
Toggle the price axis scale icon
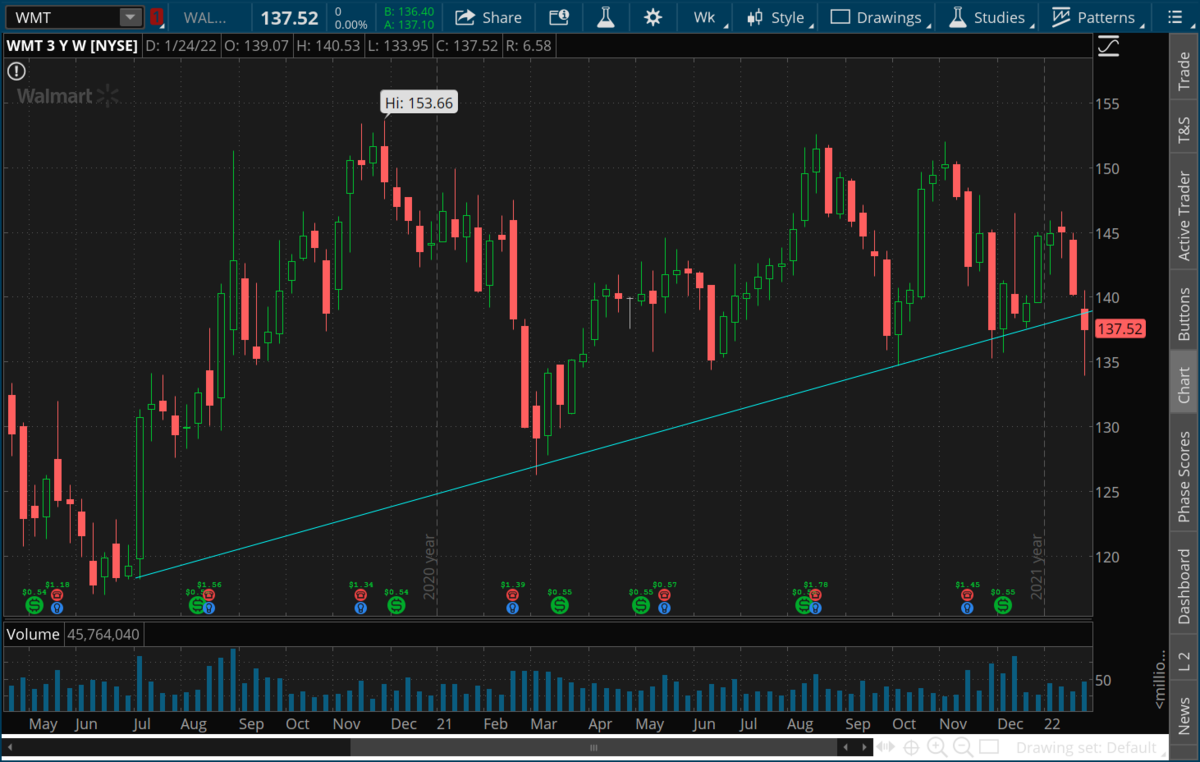click(x=1107, y=45)
